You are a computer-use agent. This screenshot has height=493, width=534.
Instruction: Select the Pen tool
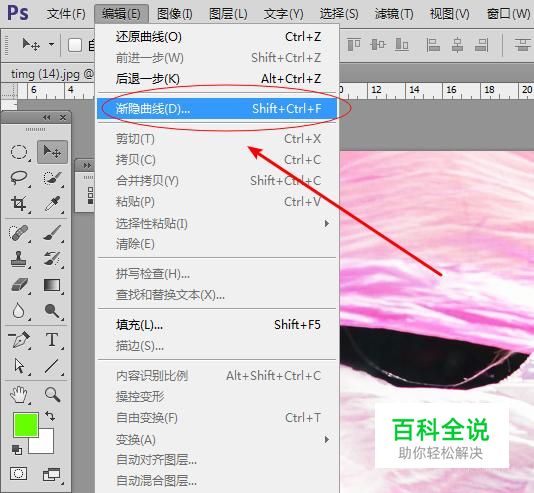[19, 340]
